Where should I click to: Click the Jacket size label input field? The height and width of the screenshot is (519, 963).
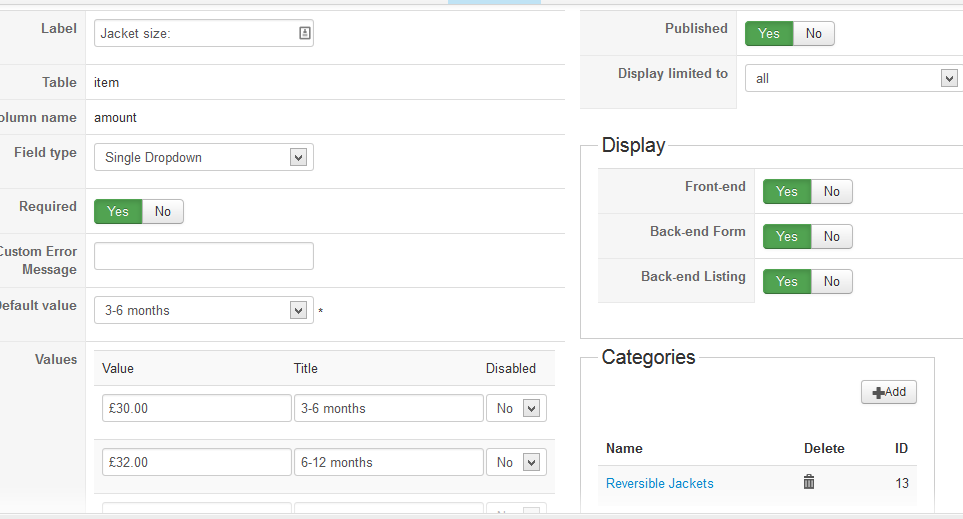195,33
